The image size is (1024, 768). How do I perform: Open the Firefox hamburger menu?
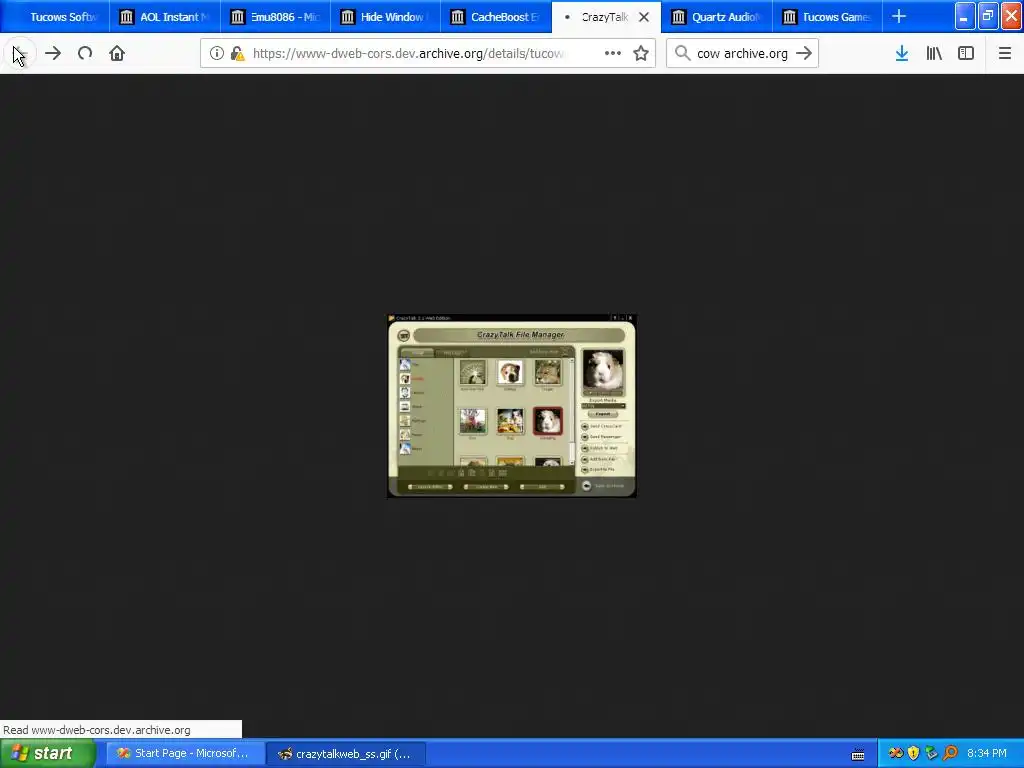tap(1004, 54)
